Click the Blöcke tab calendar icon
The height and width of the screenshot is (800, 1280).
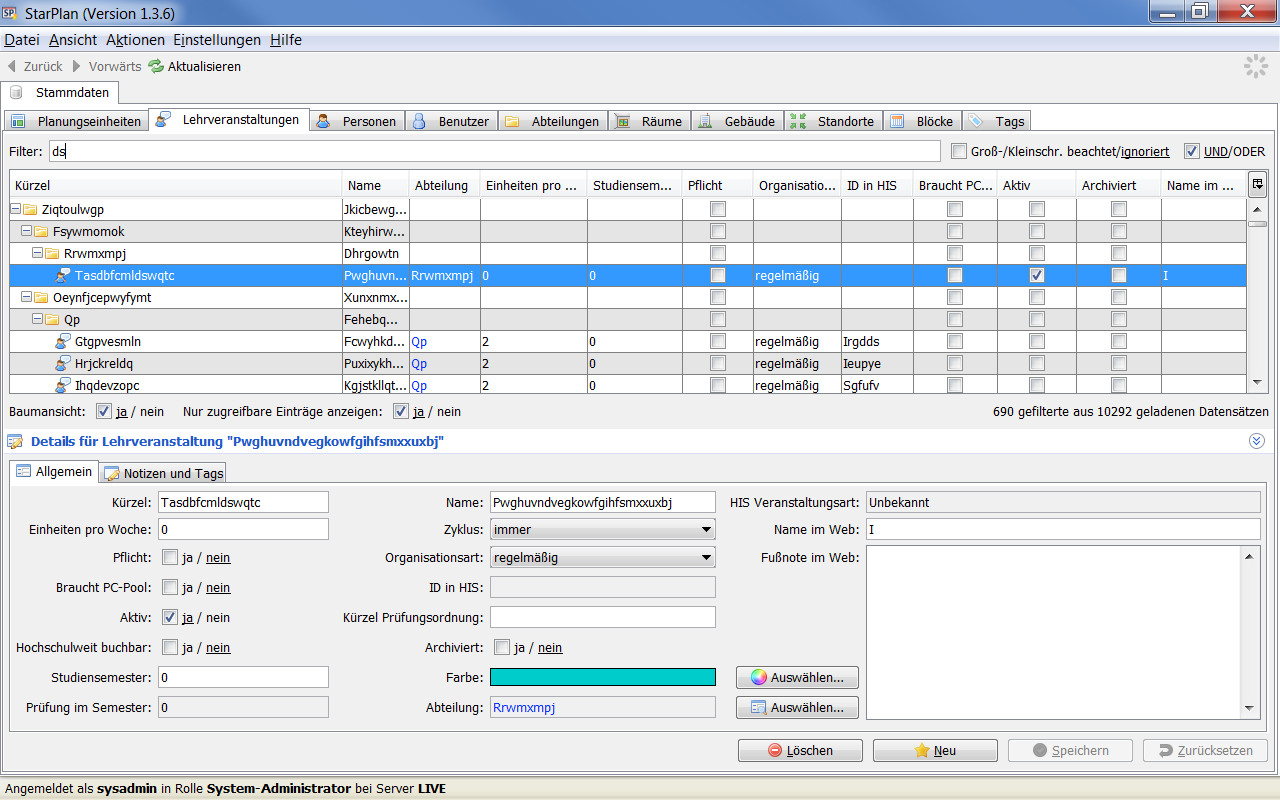click(897, 121)
